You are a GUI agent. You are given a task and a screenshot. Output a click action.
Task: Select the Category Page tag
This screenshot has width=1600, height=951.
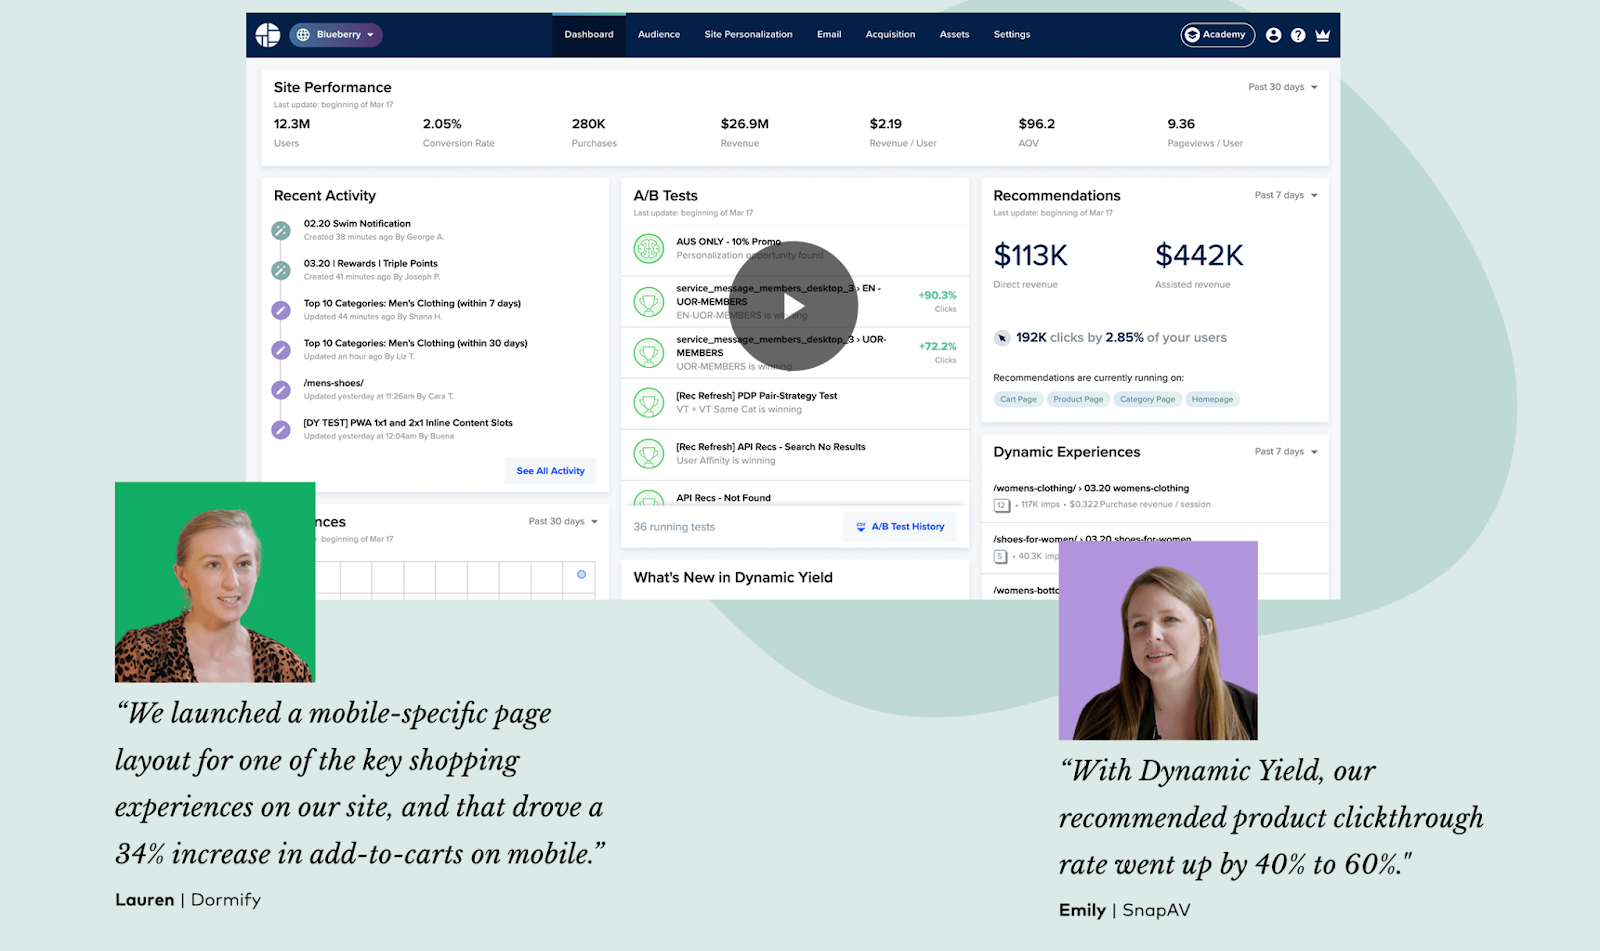tap(1147, 399)
